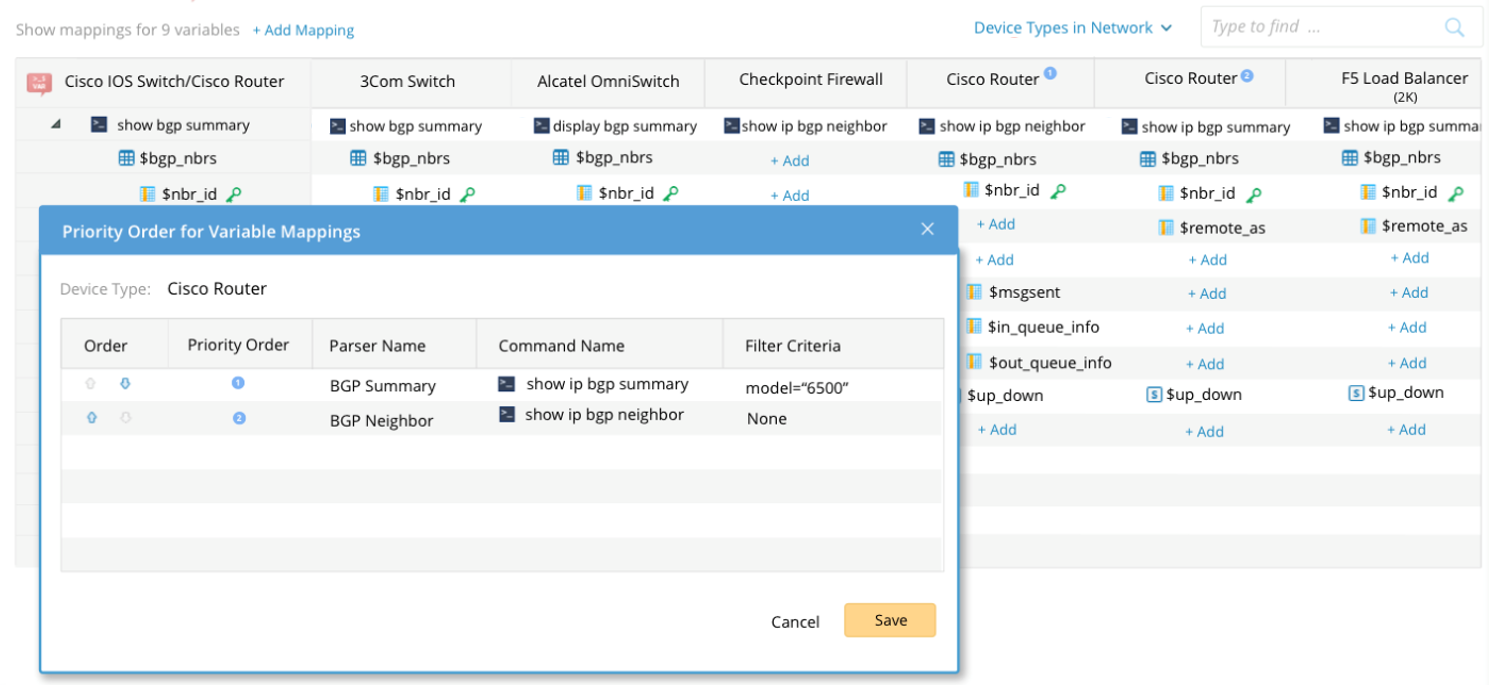The width and height of the screenshot is (1489, 685).
Task: Click the green key icon in 3Com Switch column
Action: point(467,194)
